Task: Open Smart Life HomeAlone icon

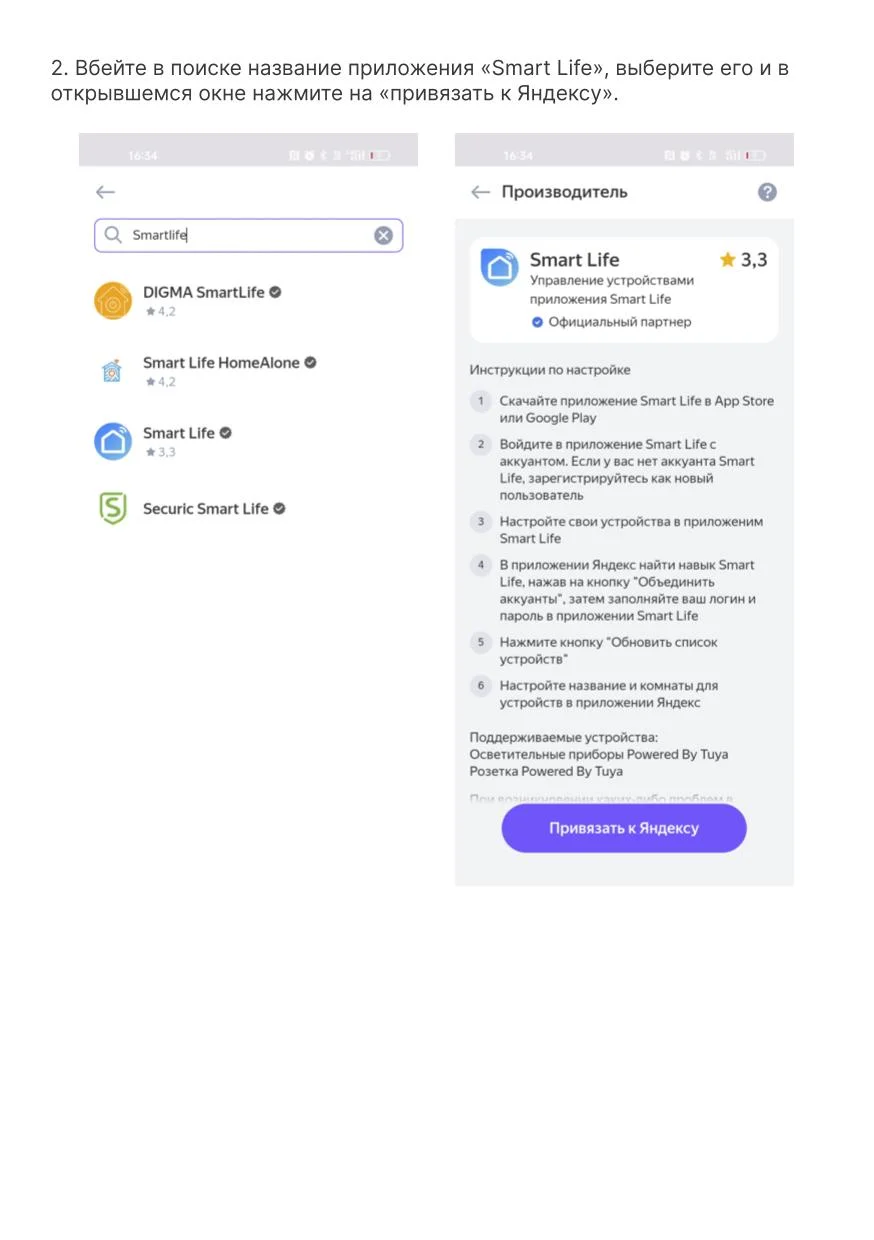Action: (x=113, y=371)
